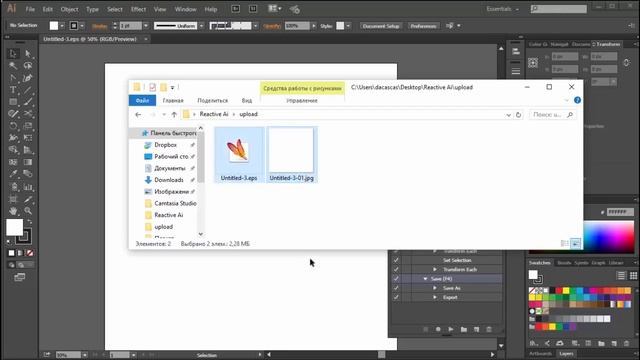Begin recording in the Actions panel
The width and height of the screenshot is (640, 360).
coord(438,329)
